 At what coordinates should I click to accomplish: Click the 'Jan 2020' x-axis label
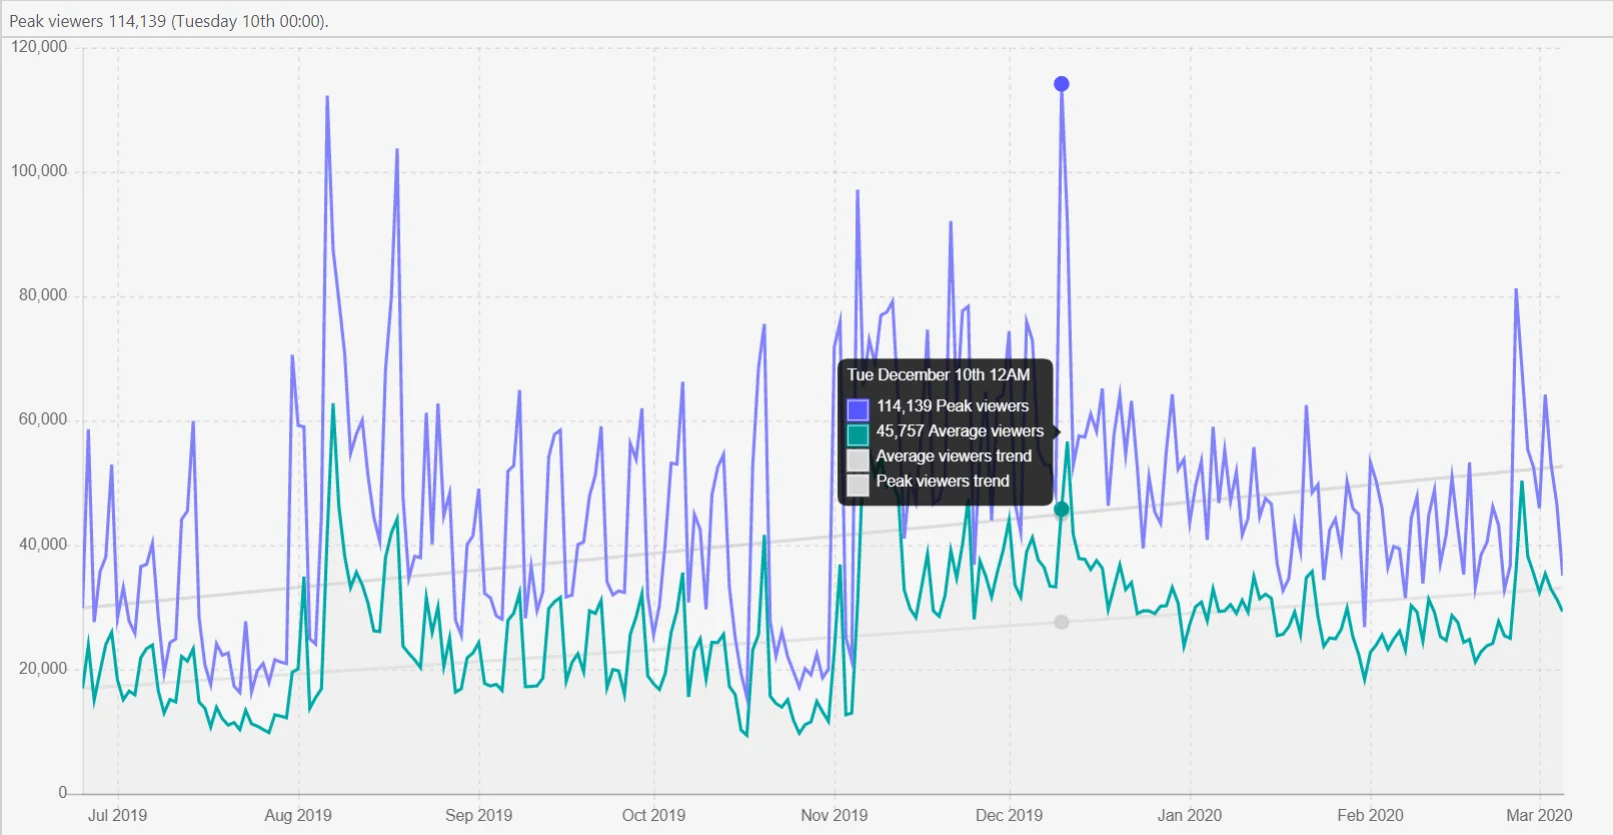1190,815
